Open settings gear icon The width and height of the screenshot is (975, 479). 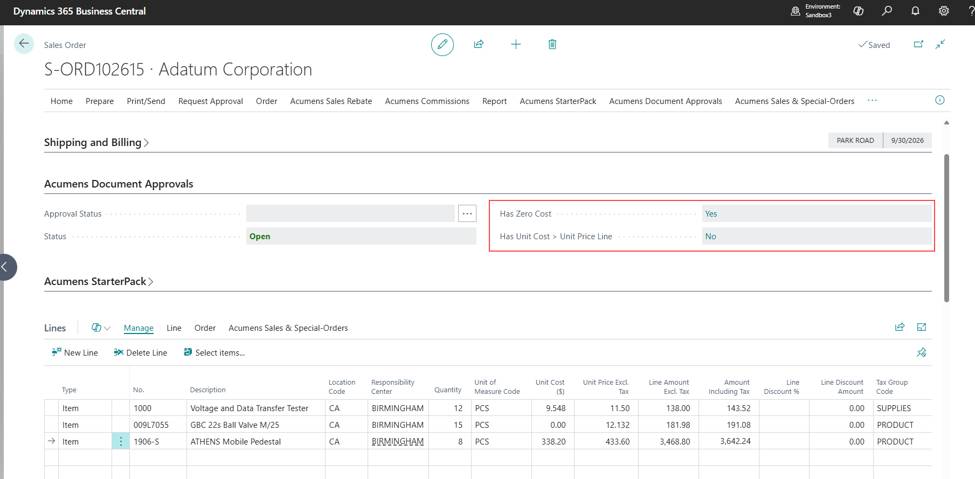[x=943, y=11]
